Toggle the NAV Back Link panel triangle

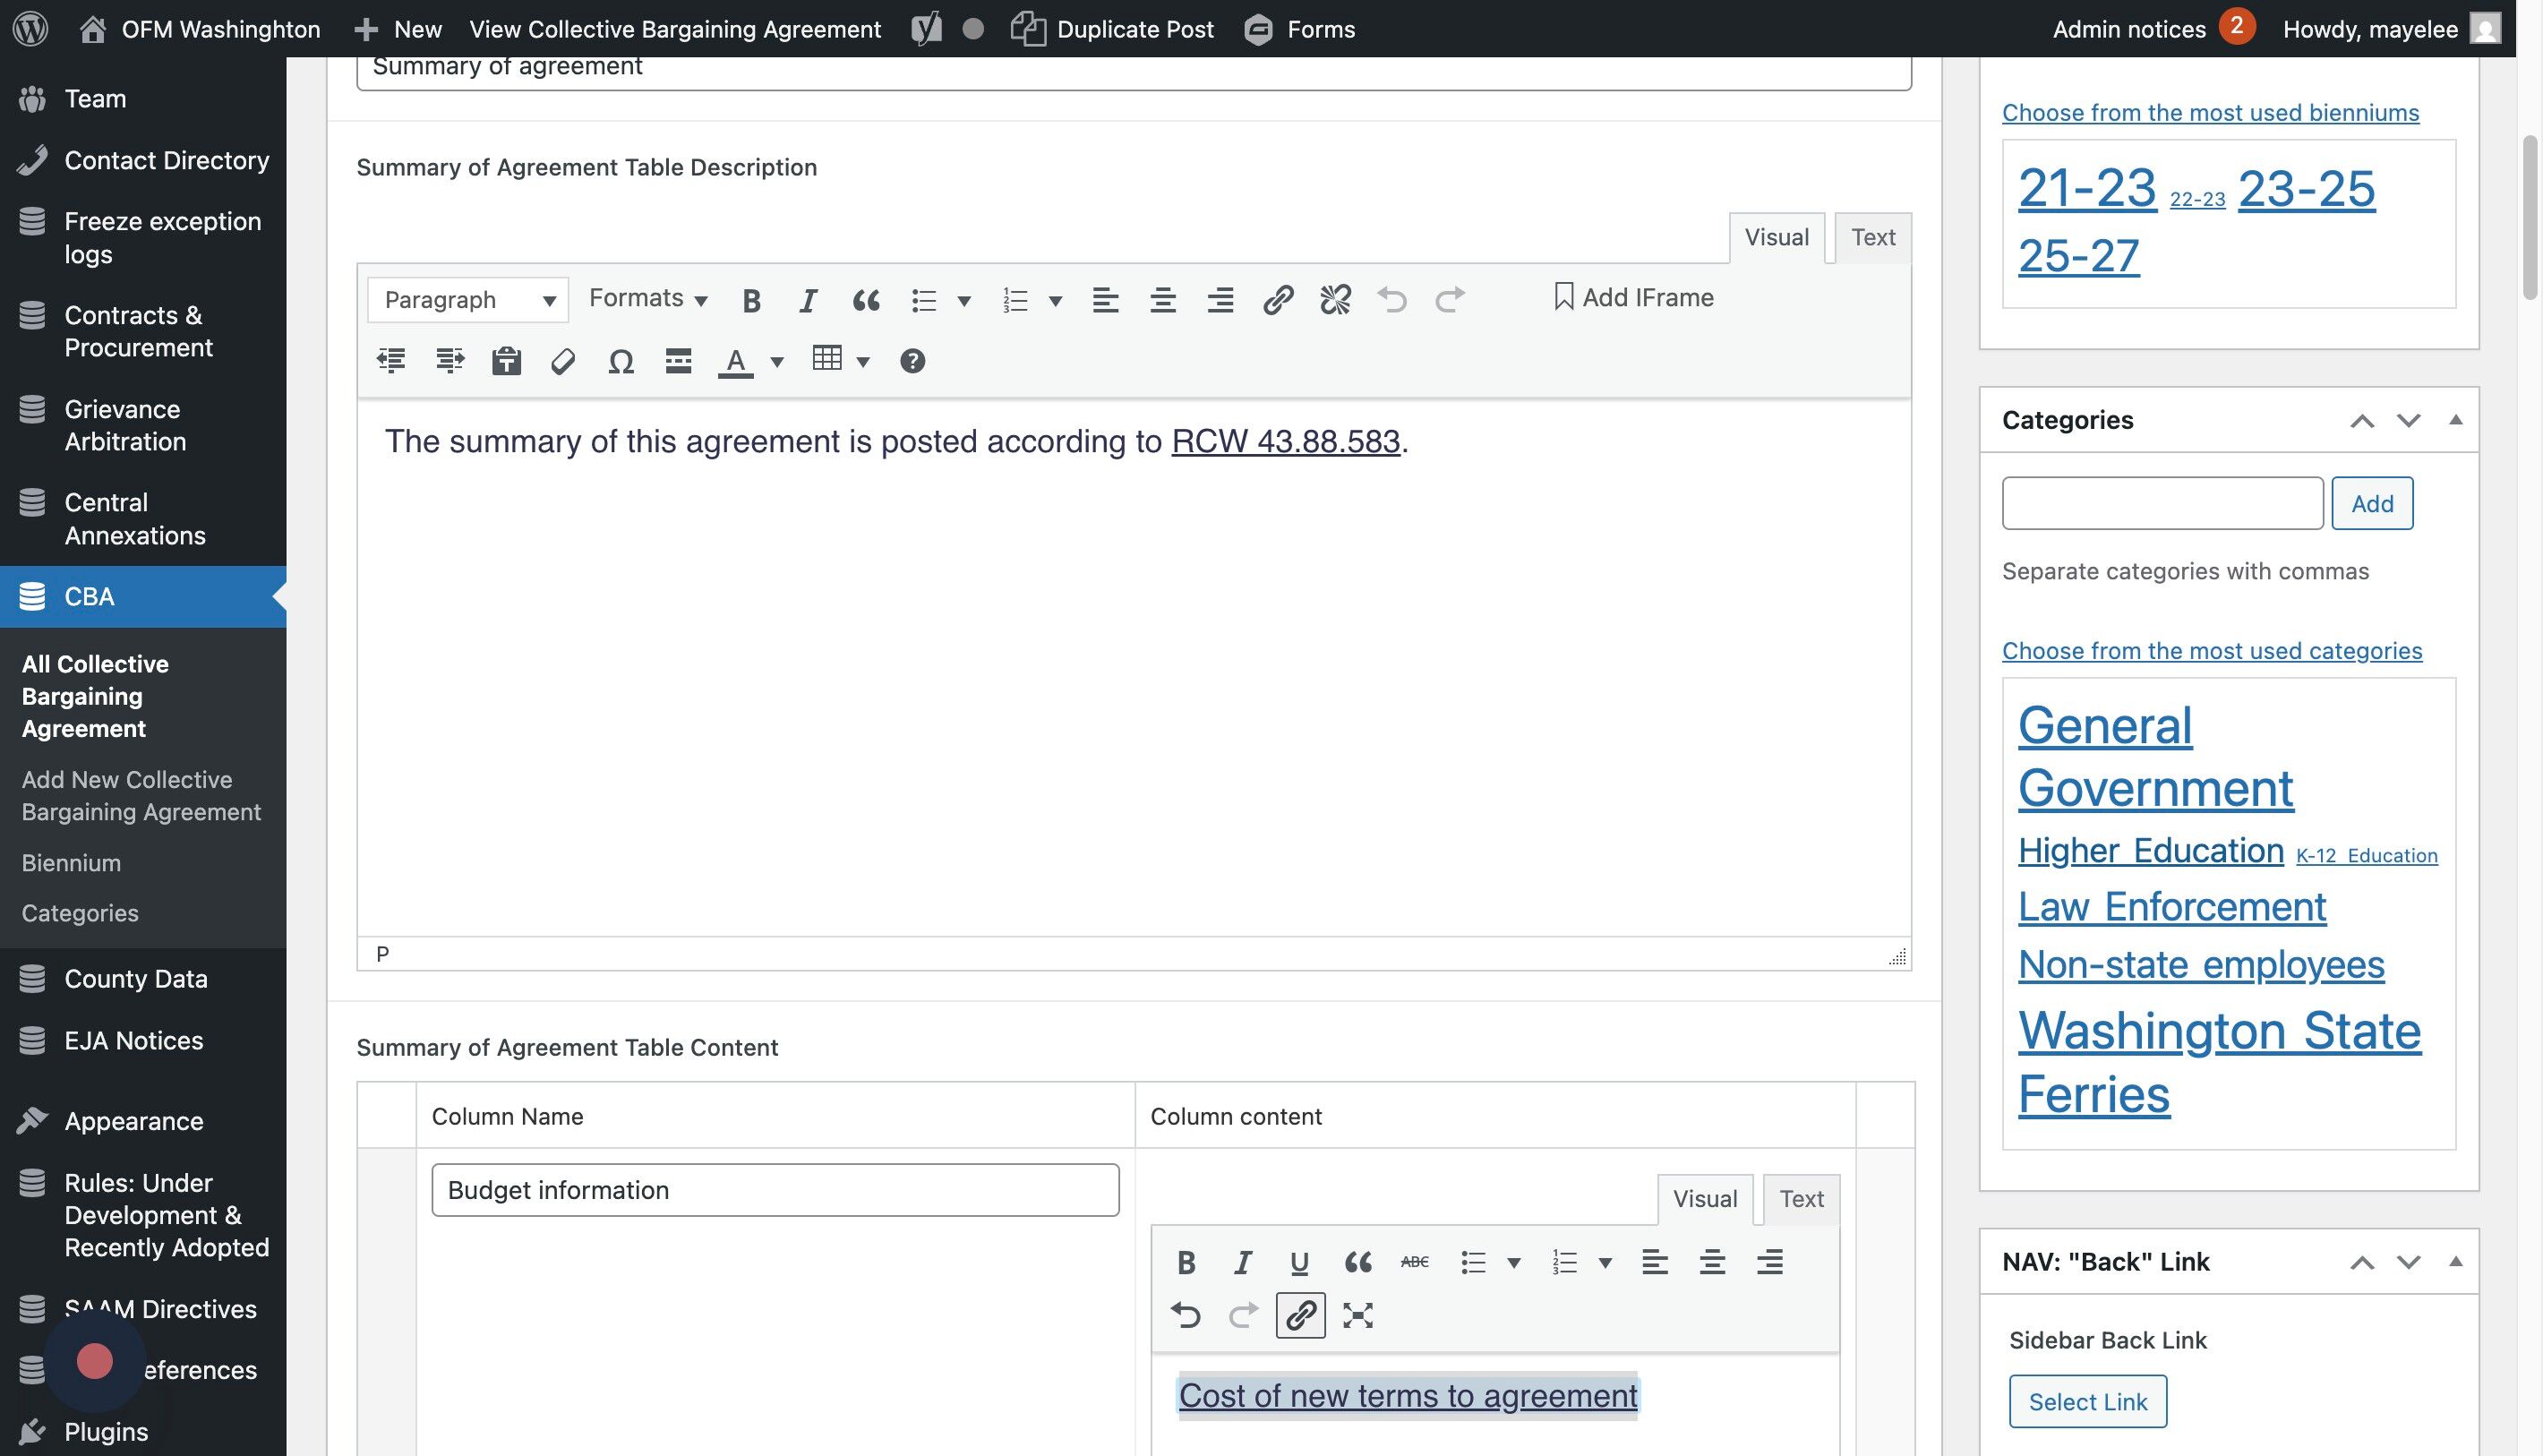point(2455,1261)
